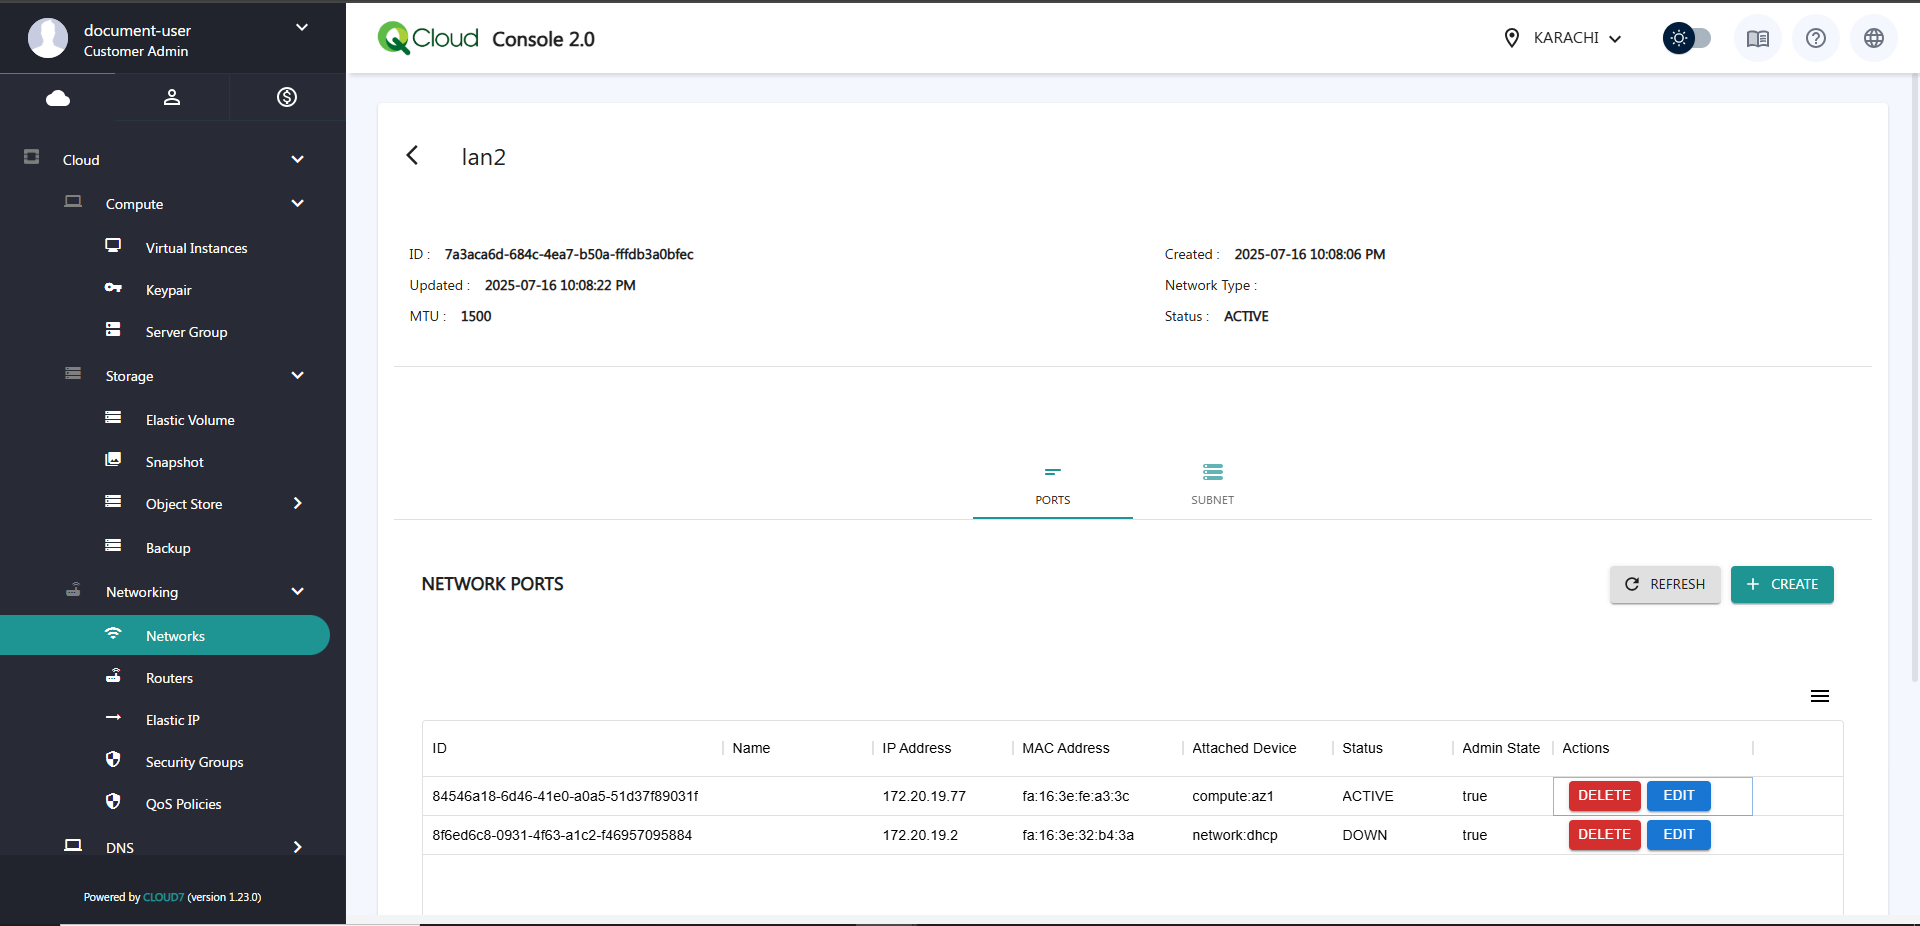The image size is (1920, 926).
Task: Collapse the Networking section
Action: [297, 592]
